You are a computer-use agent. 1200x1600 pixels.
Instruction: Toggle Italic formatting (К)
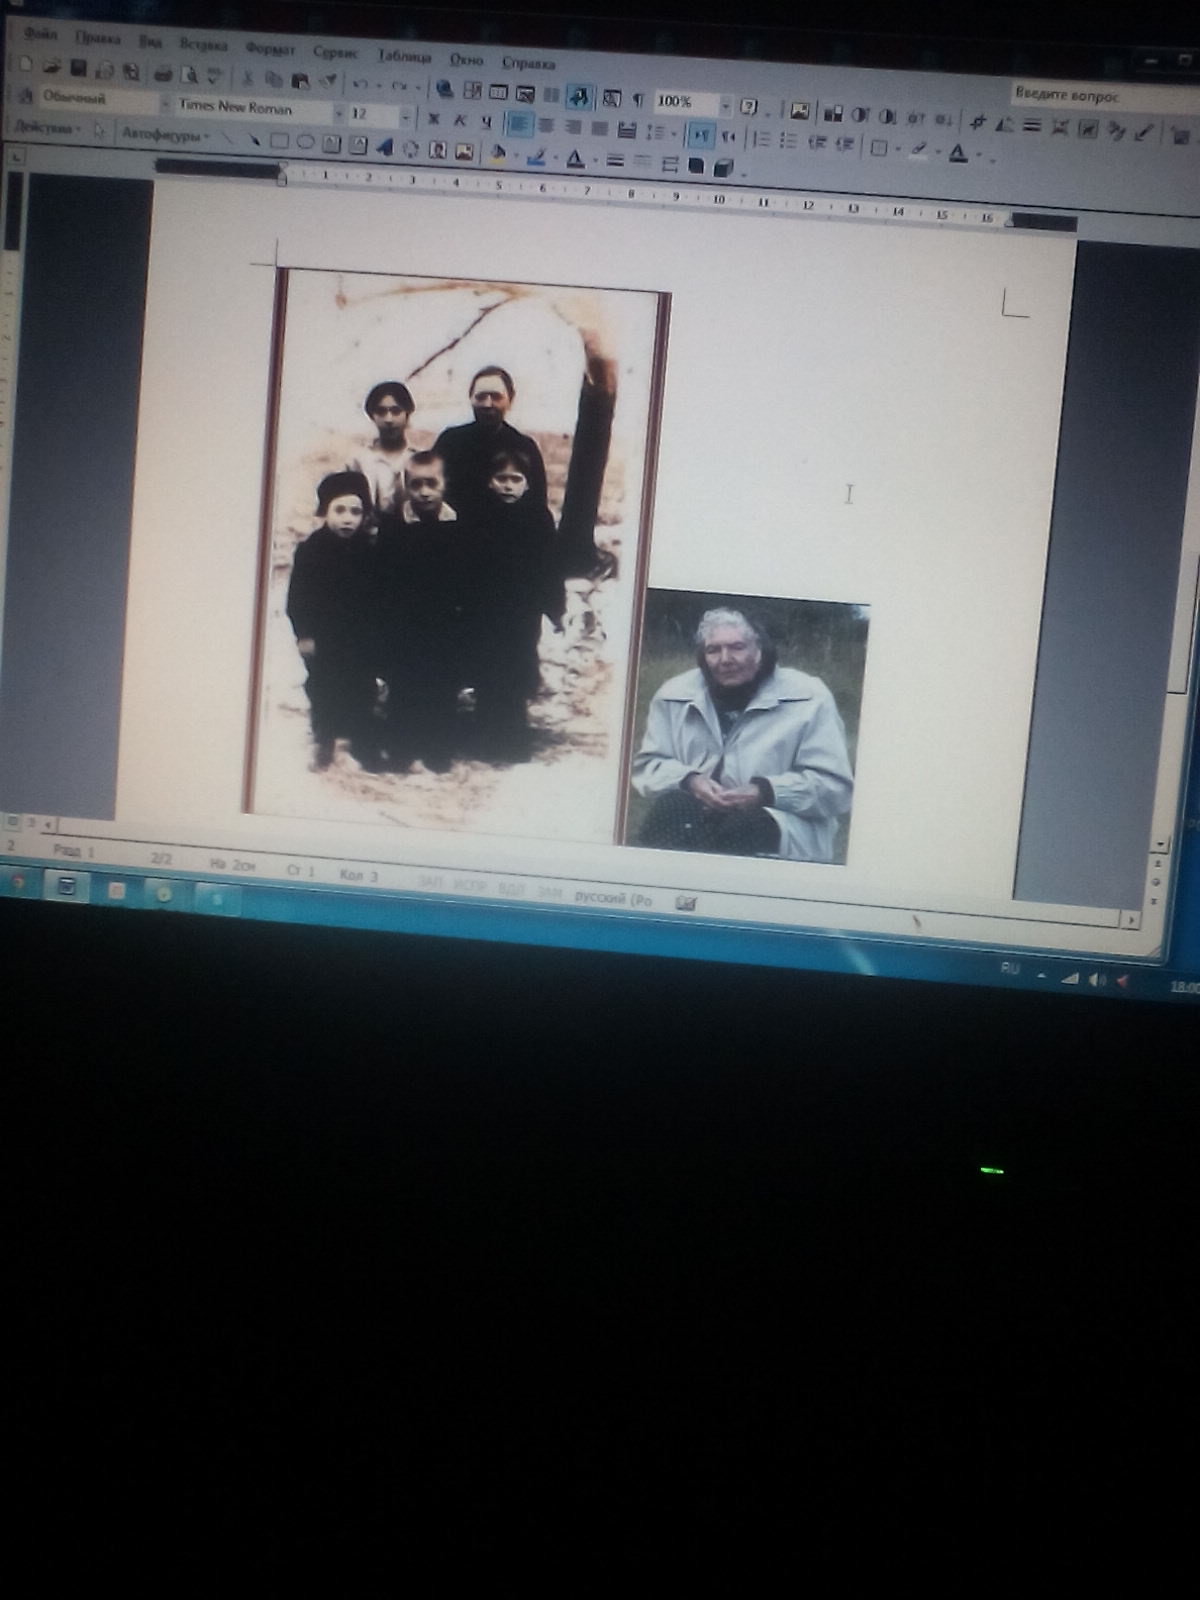point(459,120)
